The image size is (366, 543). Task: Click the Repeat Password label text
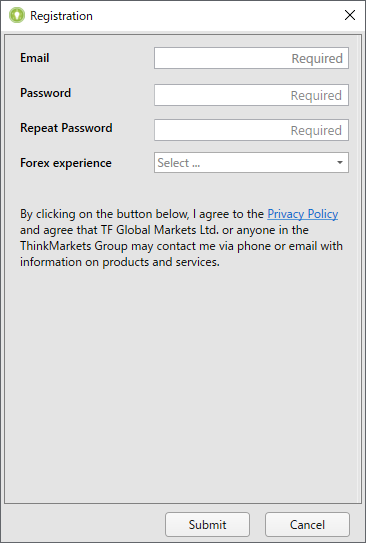(x=66, y=128)
